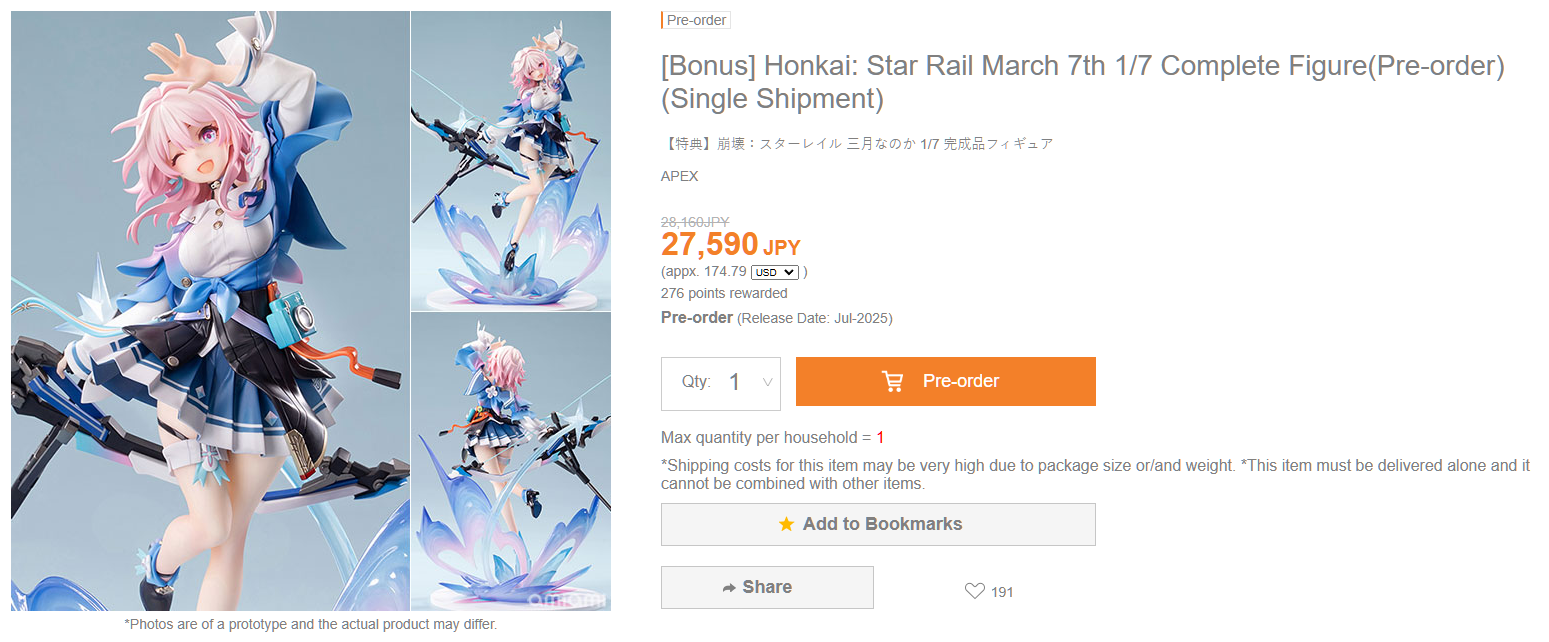
Task: Click the prototype photos disclaimer caption
Action: [310, 625]
